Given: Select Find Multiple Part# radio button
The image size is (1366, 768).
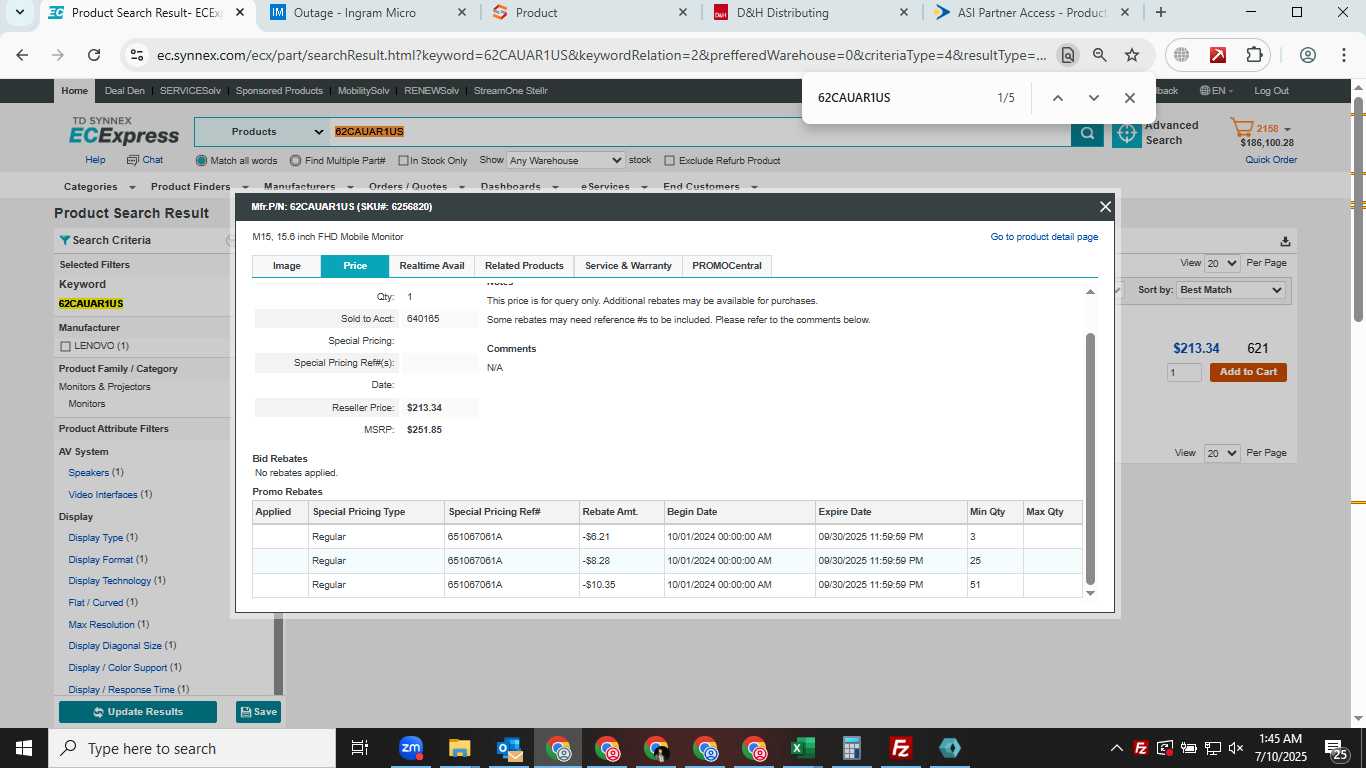Looking at the screenshot, I should 295,160.
